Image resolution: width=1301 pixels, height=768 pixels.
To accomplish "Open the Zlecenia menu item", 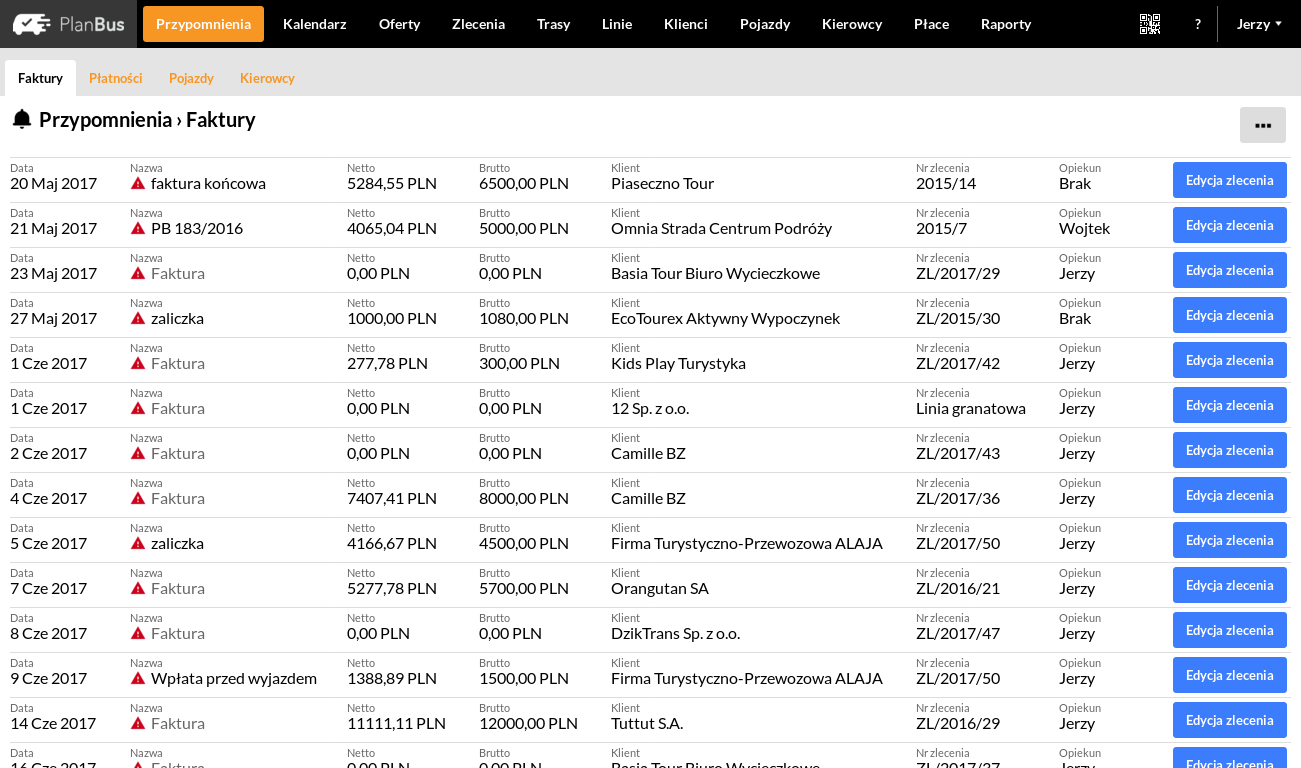I will (x=478, y=24).
